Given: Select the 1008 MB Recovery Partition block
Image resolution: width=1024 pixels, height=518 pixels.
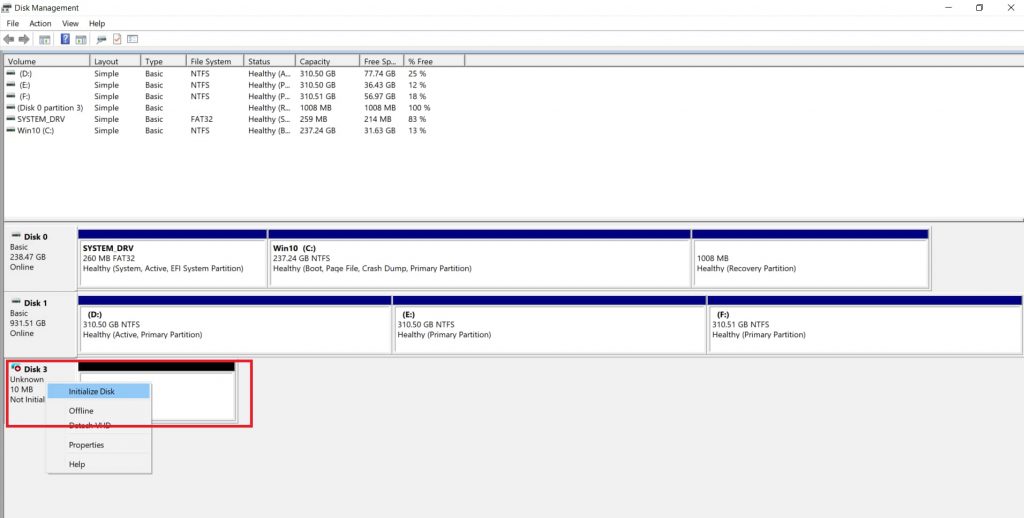Looking at the screenshot, I should [x=810, y=258].
